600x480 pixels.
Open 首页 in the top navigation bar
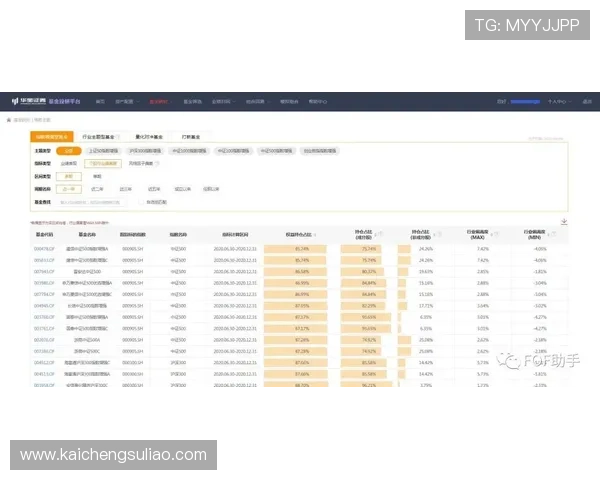[100, 102]
